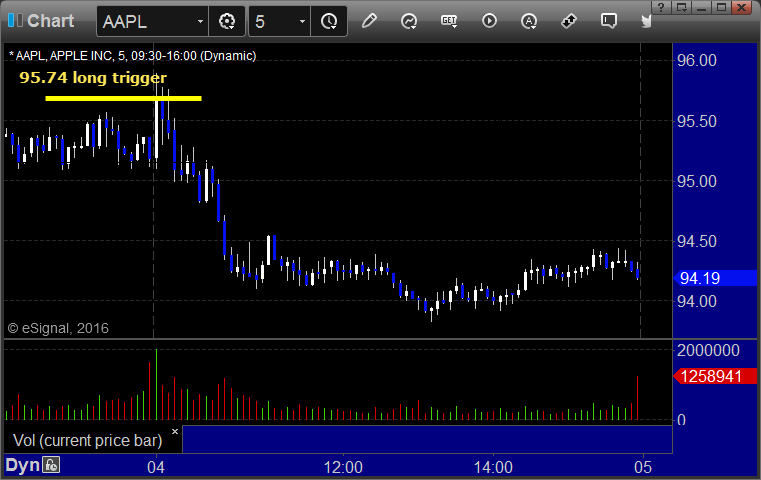This screenshot has height=480, width=761.
Task: Open the help question mark button
Action: tap(661, 7)
